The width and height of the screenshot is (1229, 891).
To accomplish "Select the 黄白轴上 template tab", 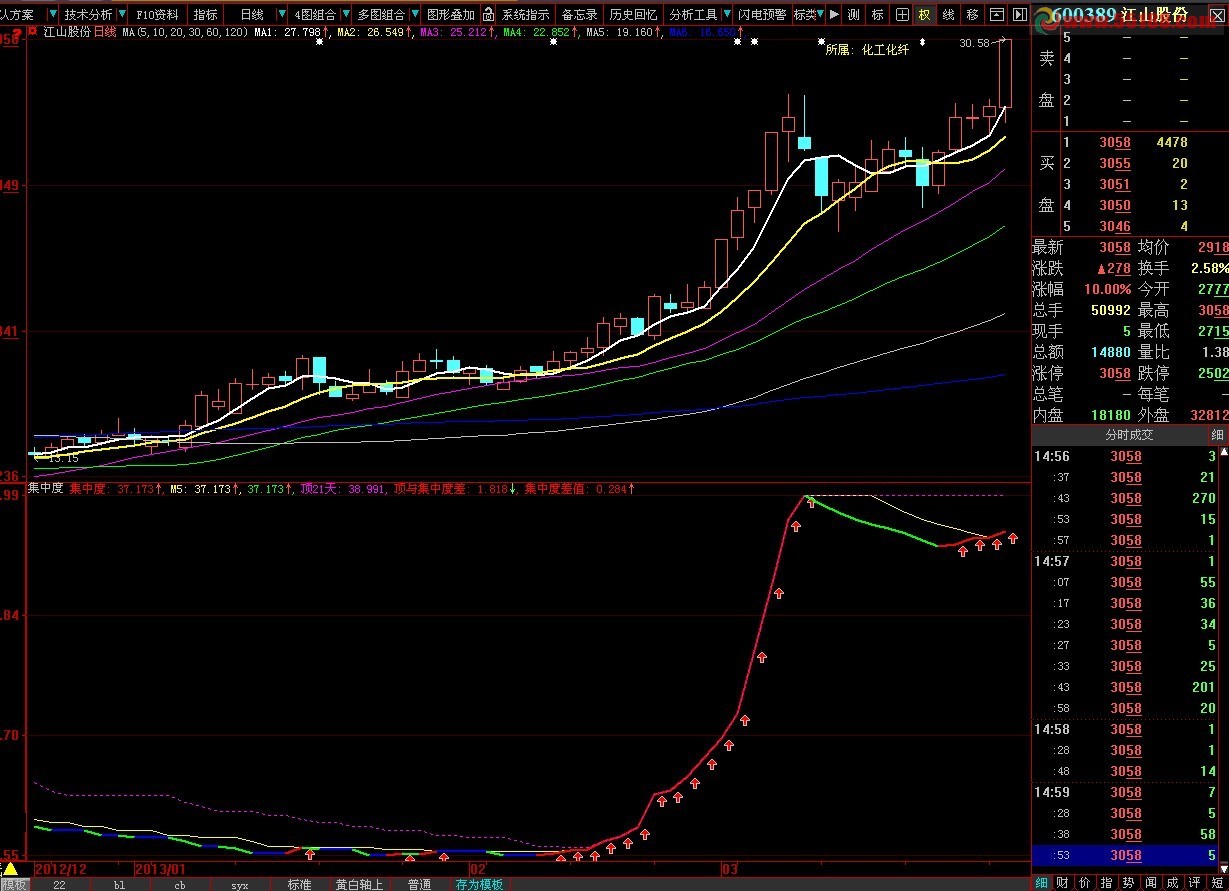I will pyautogui.click(x=359, y=884).
